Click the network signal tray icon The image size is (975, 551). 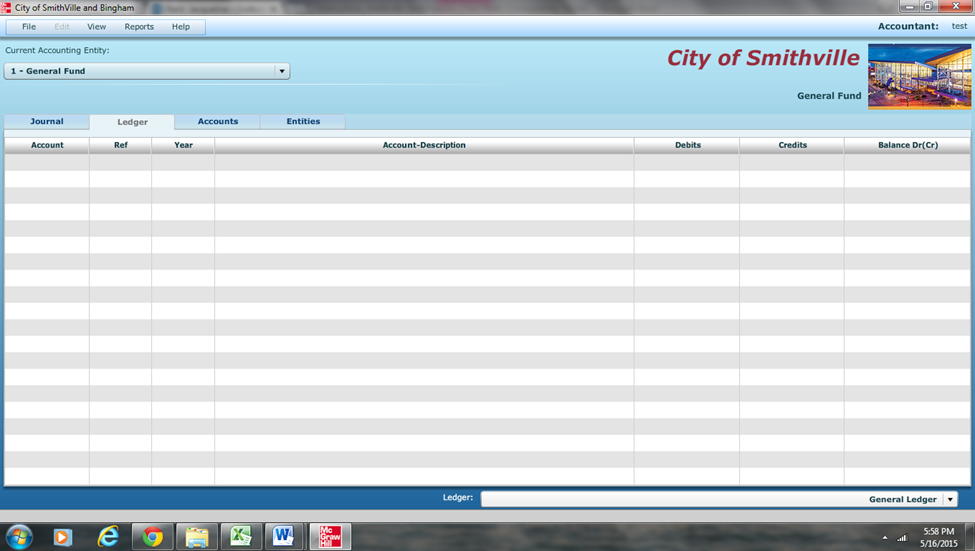(902, 538)
